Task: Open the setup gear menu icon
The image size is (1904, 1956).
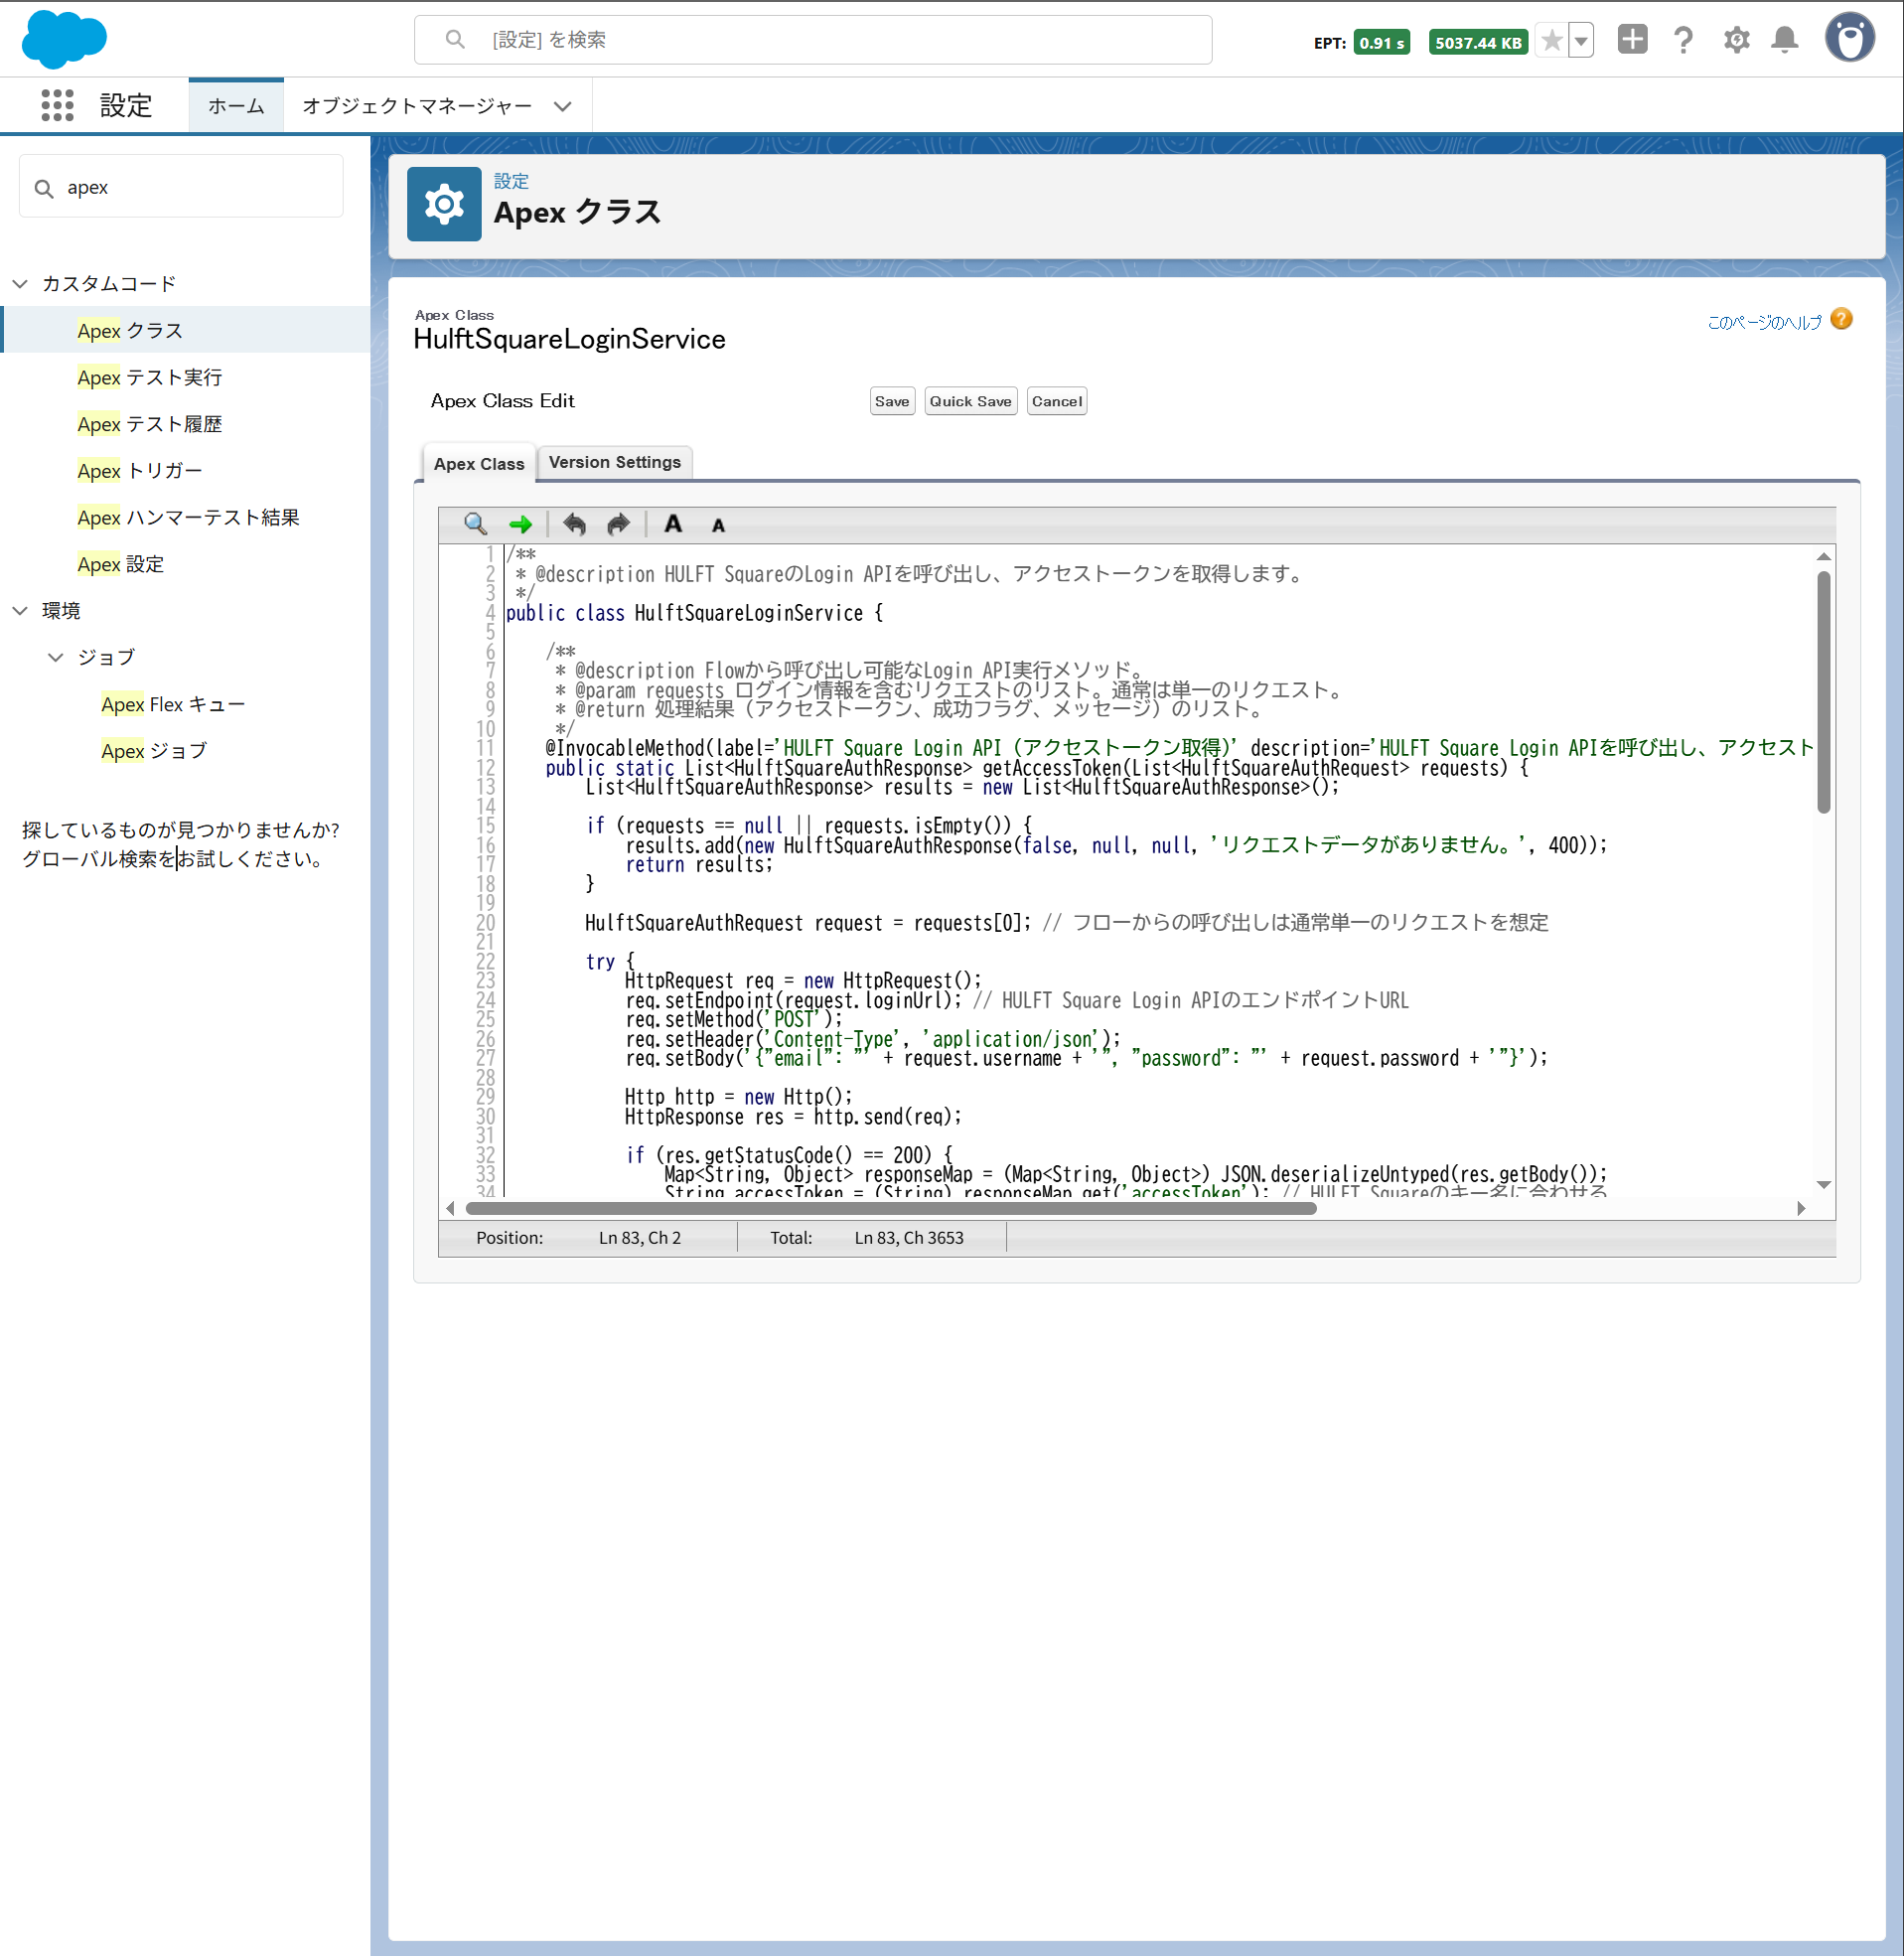Action: pos(1736,40)
